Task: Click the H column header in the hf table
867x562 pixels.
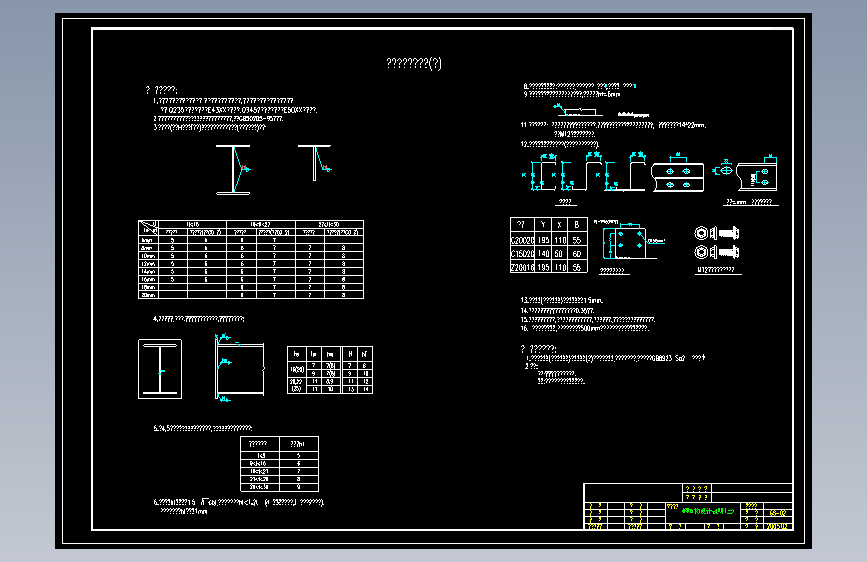Action: click(x=350, y=354)
